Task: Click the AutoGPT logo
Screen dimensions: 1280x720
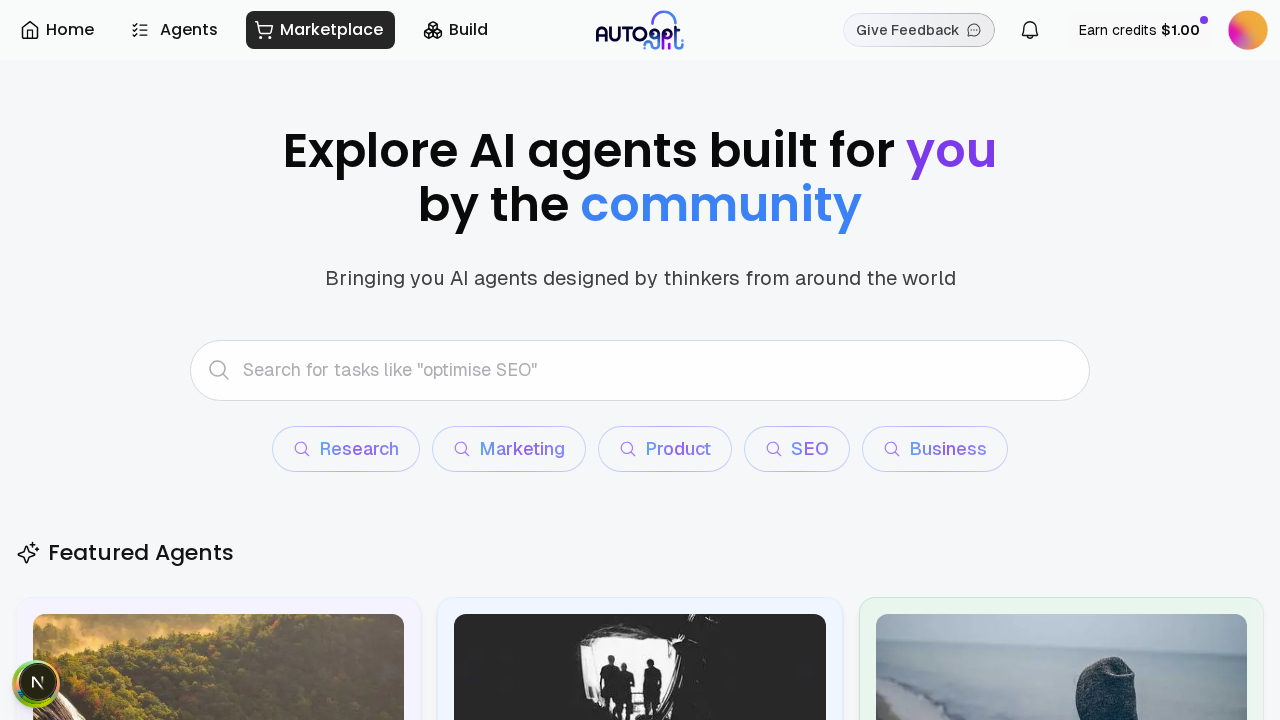Action: tap(640, 30)
